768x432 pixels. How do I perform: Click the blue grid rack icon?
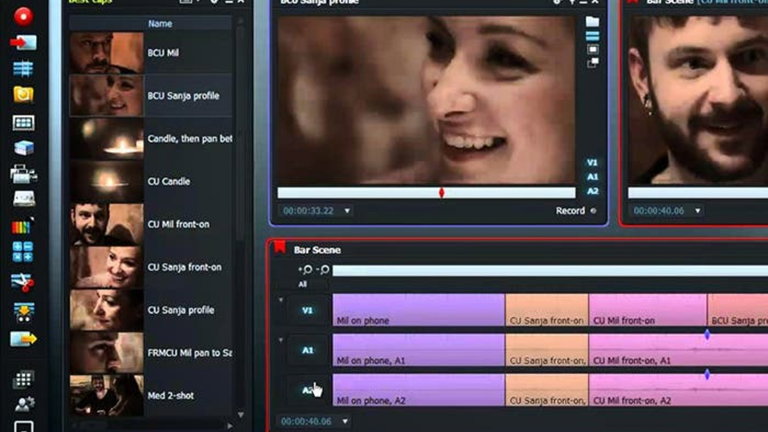tap(23, 68)
